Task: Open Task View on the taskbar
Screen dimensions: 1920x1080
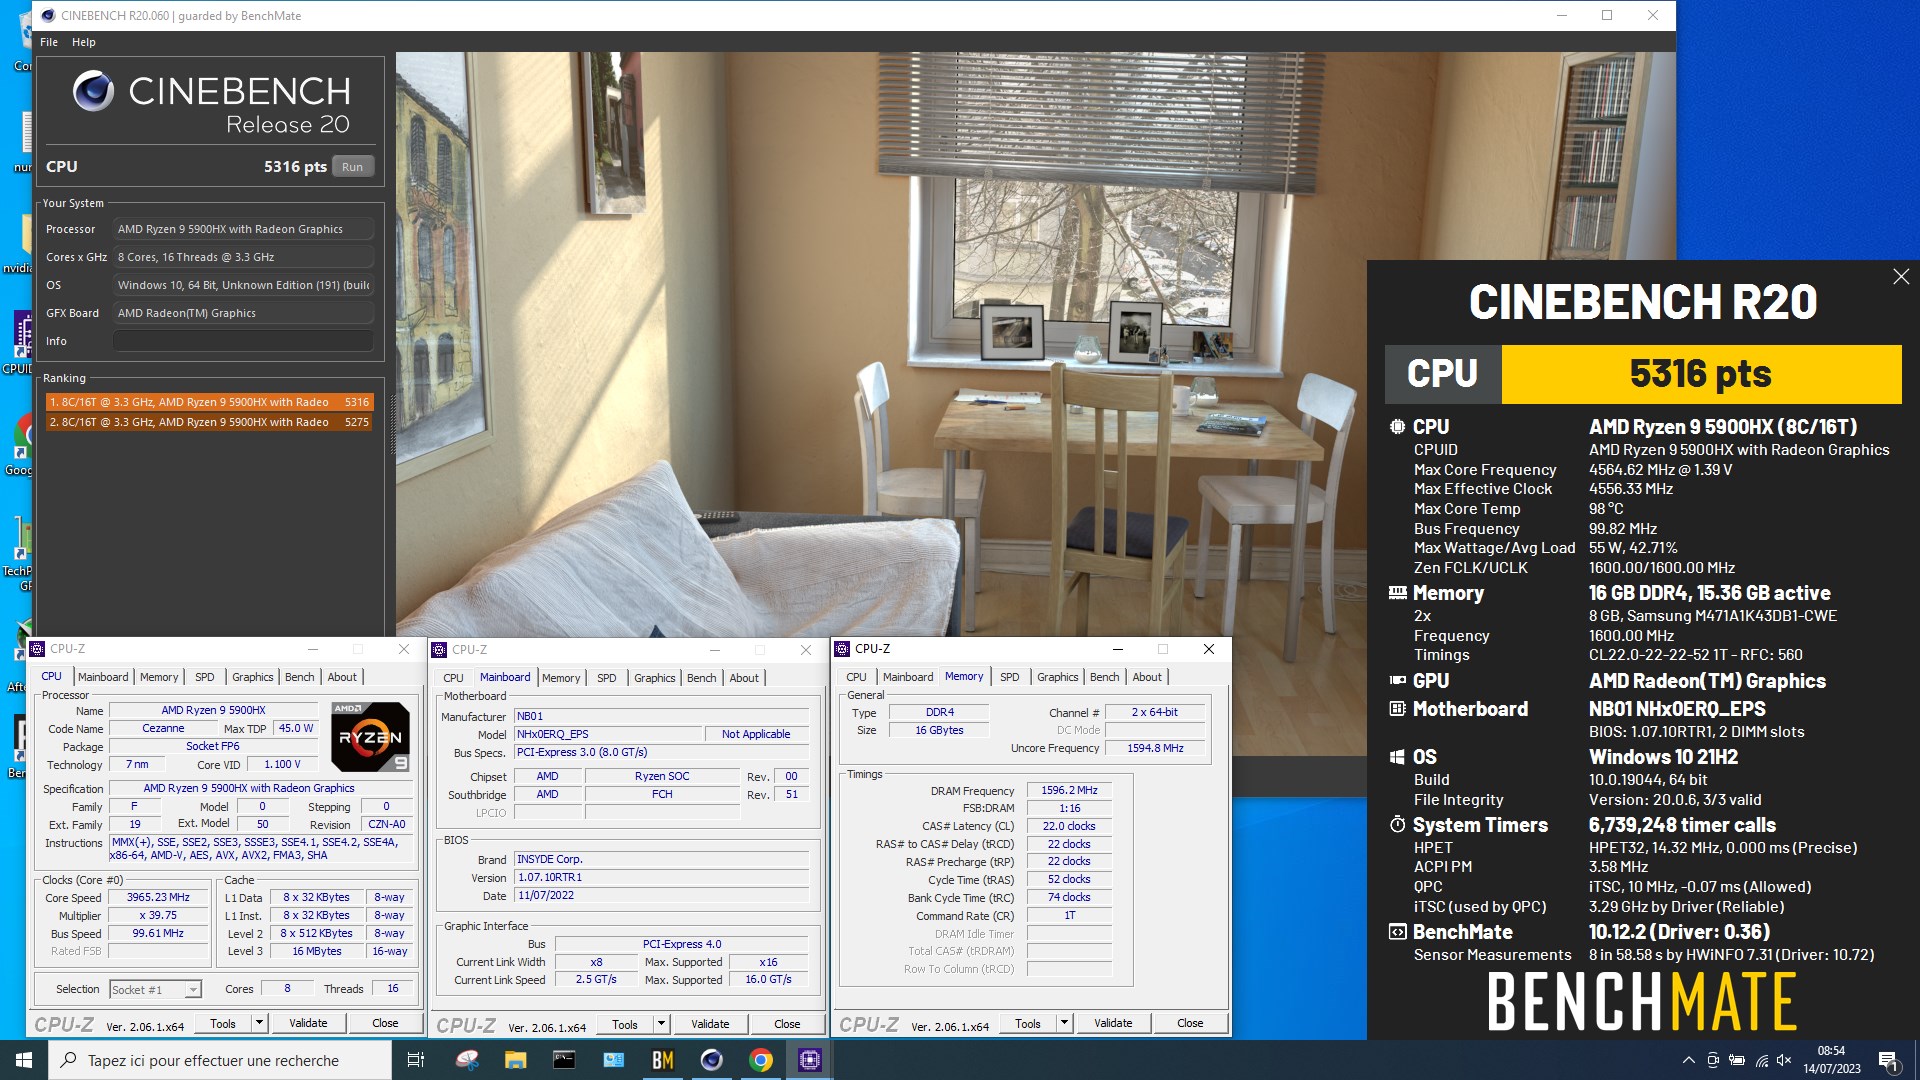Action: [416, 1060]
